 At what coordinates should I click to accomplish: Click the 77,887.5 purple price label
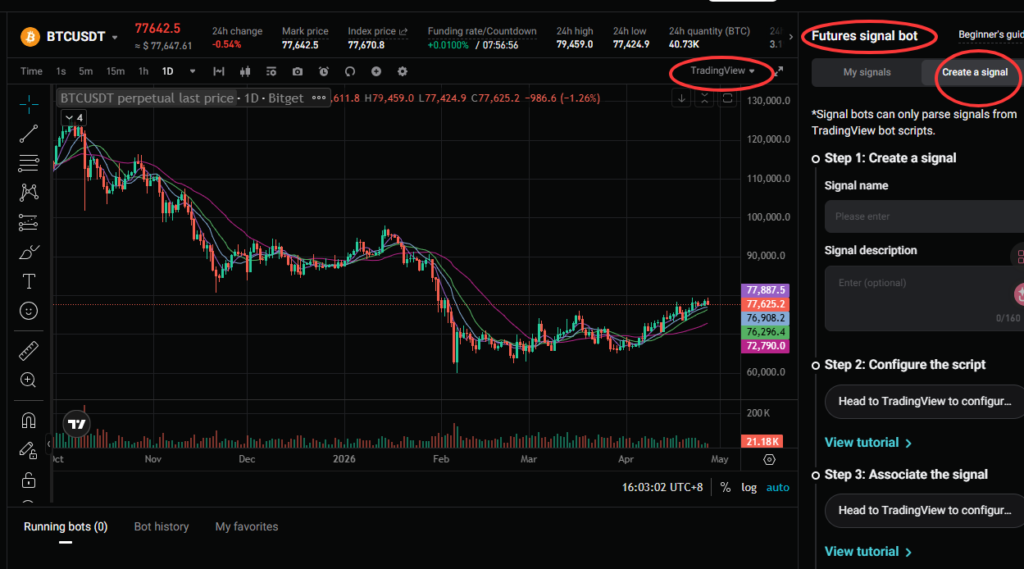[x=765, y=290]
